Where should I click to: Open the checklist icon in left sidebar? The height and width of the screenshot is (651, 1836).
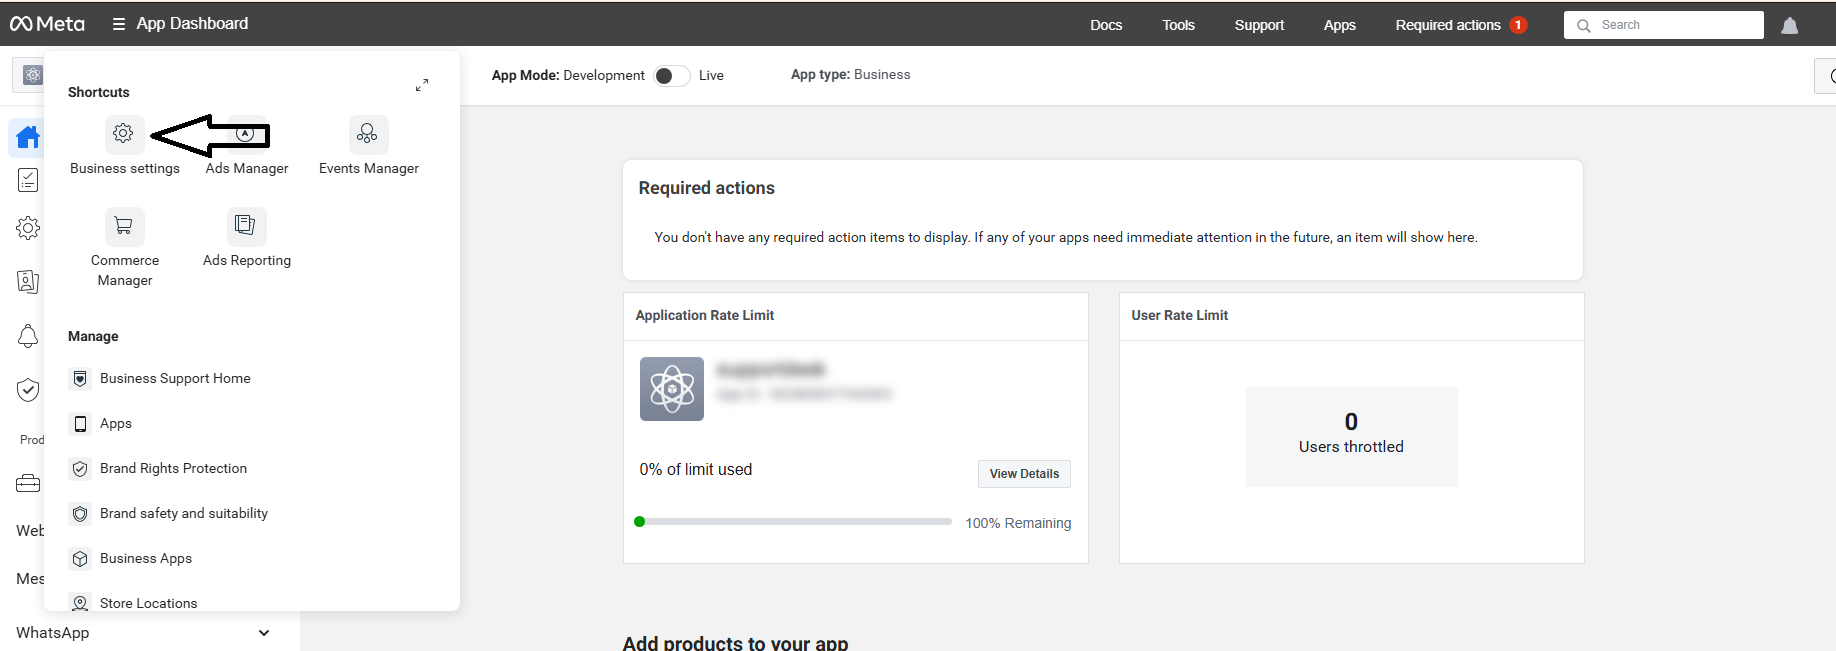pos(28,180)
